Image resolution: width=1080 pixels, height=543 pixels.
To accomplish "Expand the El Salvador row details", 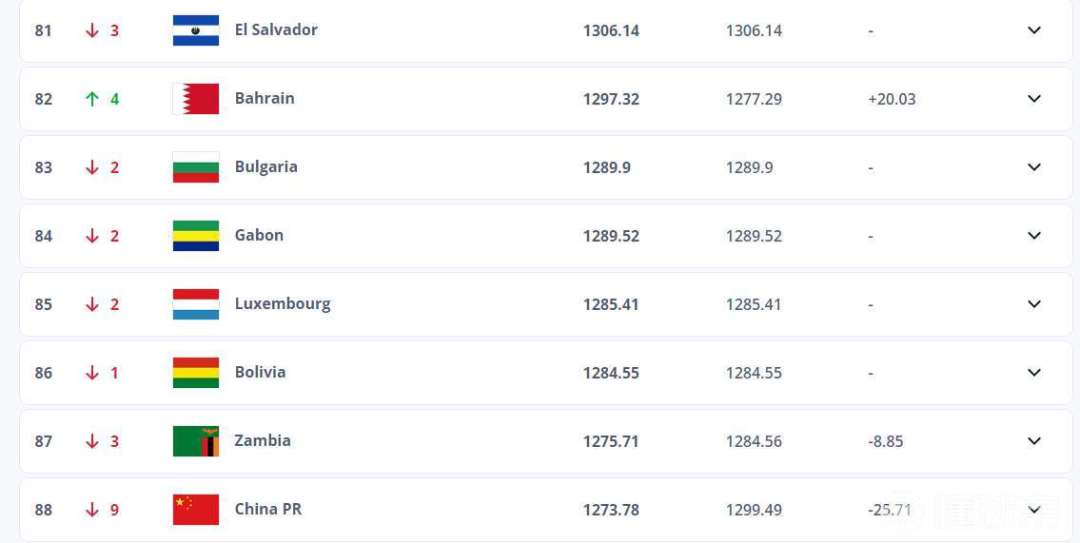I will pos(1034,30).
